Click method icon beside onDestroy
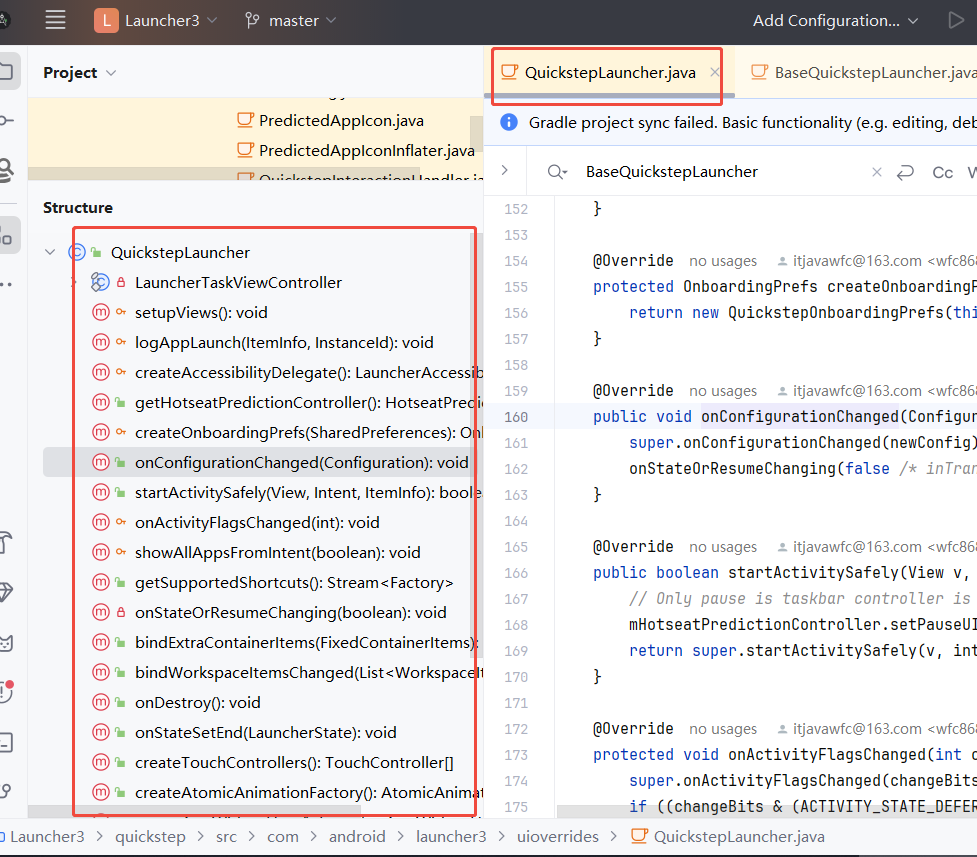This screenshot has width=977, height=857. [x=100, y=702]
